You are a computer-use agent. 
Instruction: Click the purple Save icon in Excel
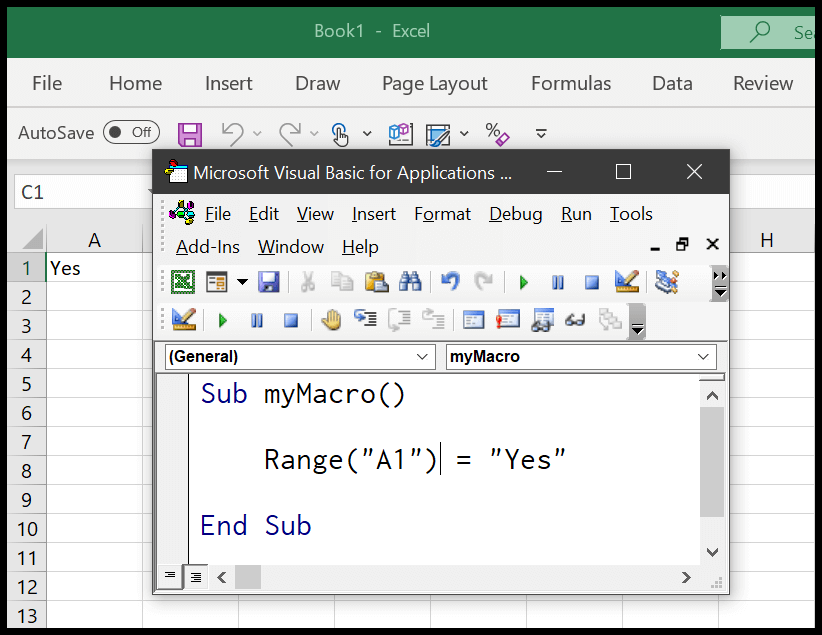pyautogui.click(x=190, y=133)
